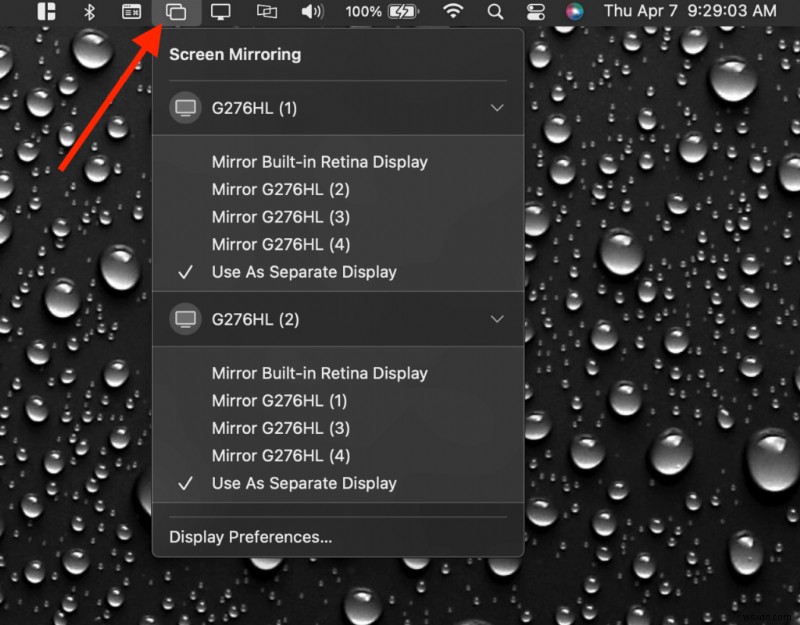Select Use As Separate Display for G276HL (1)
The height and width of the screenshot is (625, 800).
point(304,271)
